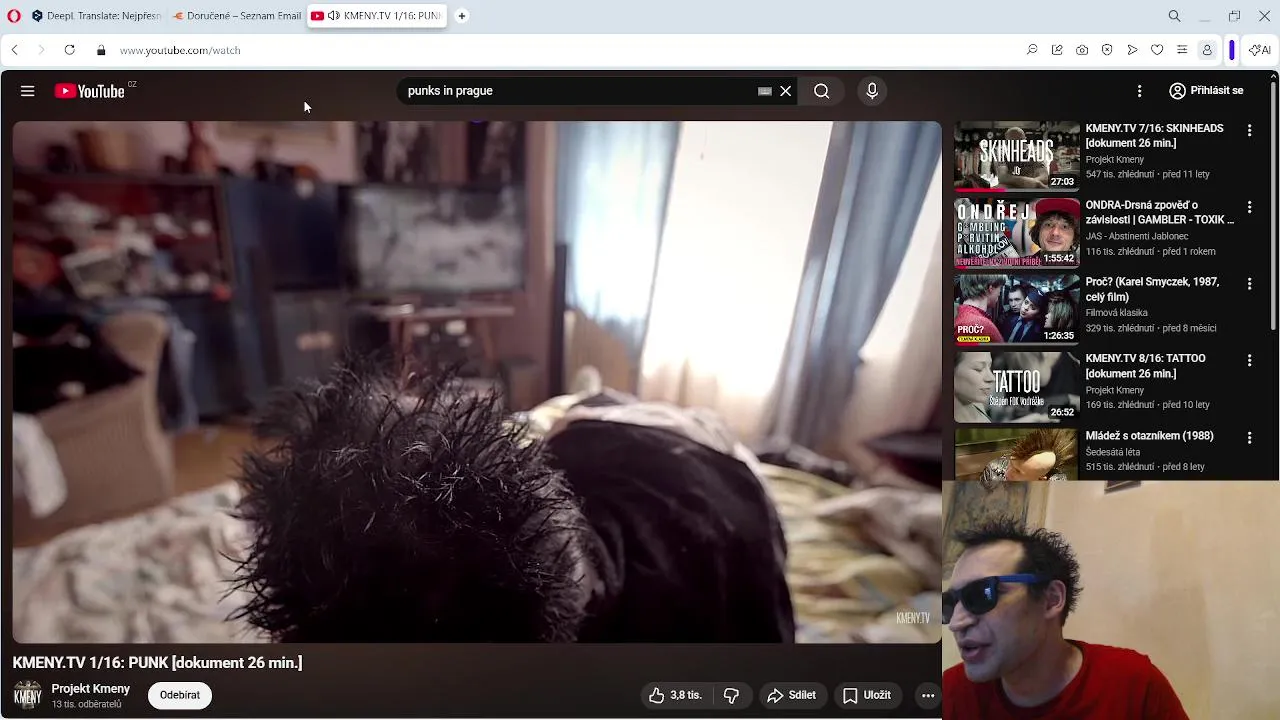Open the tab search magnifier icon
This screenshot has width=1280, height=720.
[1175, 16]
